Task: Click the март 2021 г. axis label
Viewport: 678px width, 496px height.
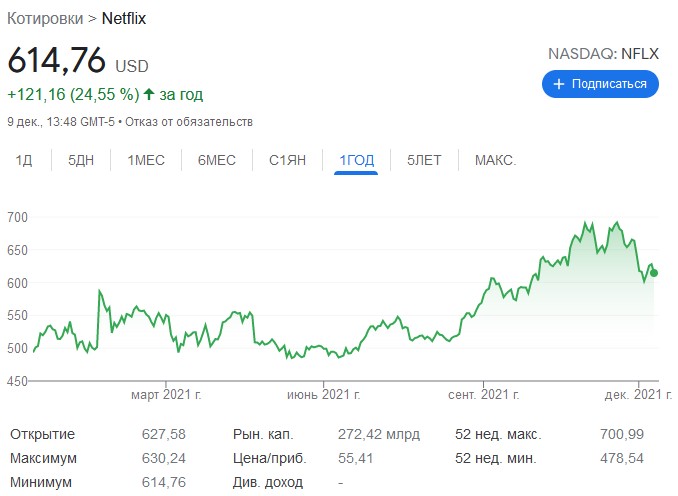Action: pos(166,395)
